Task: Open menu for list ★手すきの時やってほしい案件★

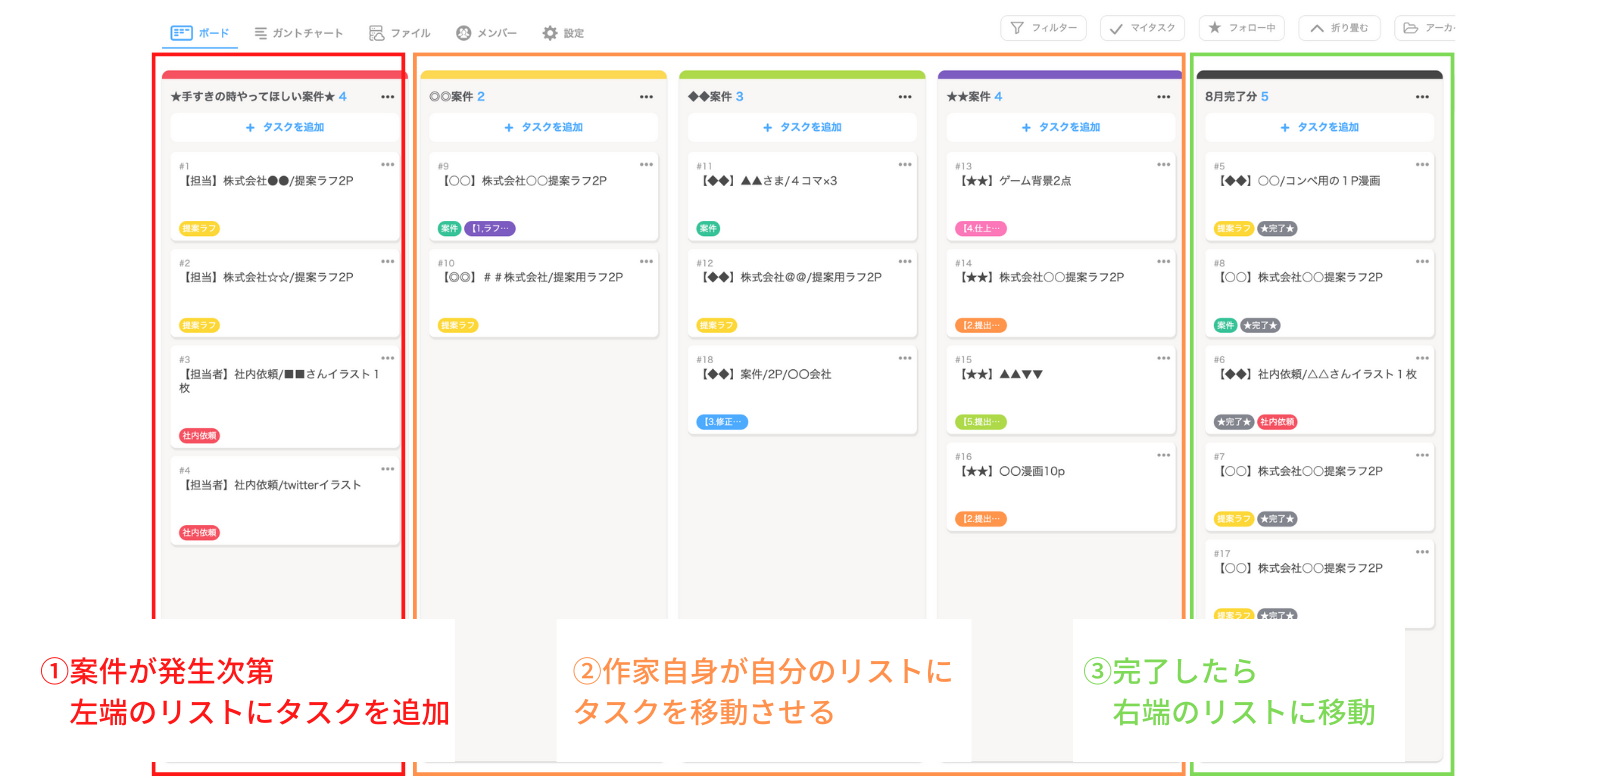Action: click(x=388, y=97)
